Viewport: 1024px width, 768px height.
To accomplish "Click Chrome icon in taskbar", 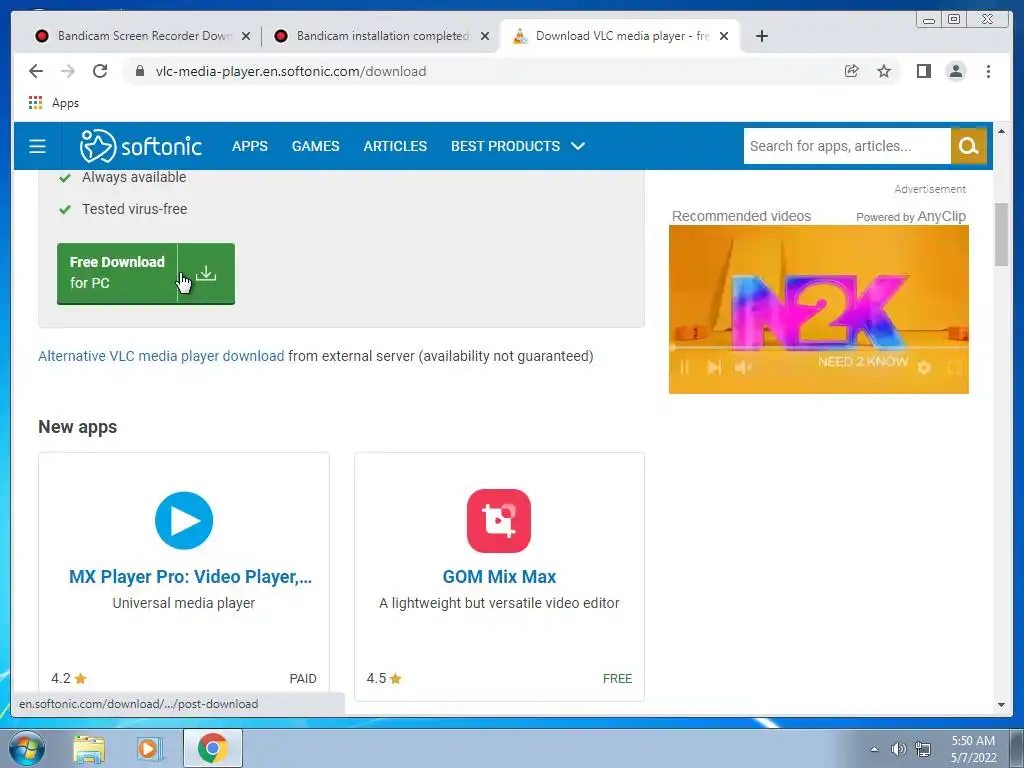I will tap(213, 748).
